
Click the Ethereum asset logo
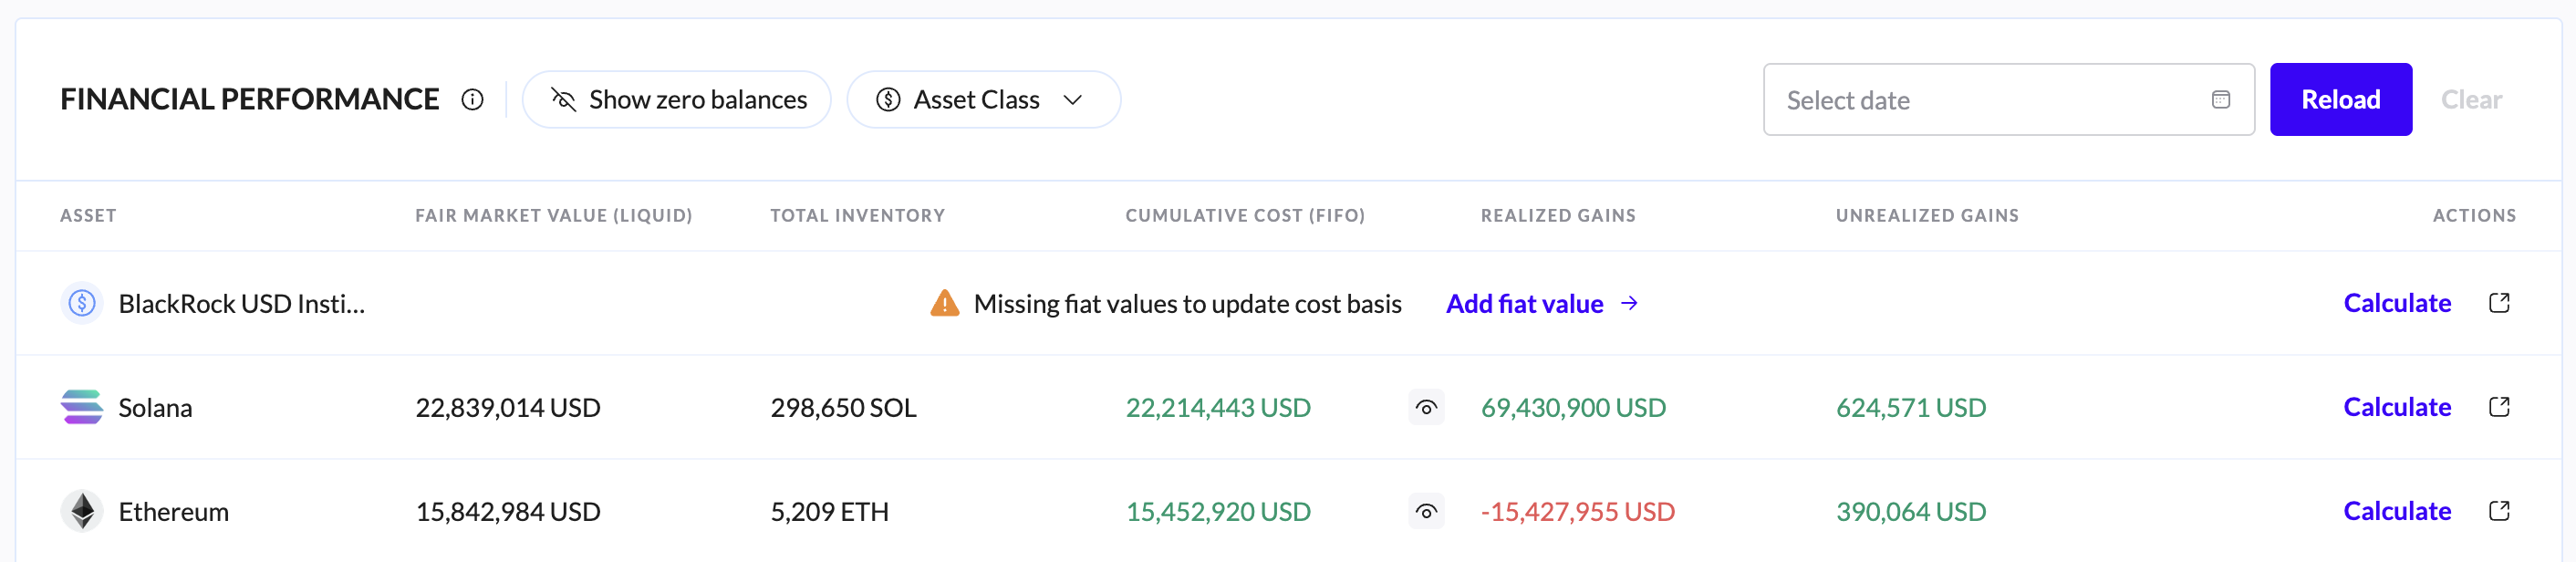click(x=82, y=511)
